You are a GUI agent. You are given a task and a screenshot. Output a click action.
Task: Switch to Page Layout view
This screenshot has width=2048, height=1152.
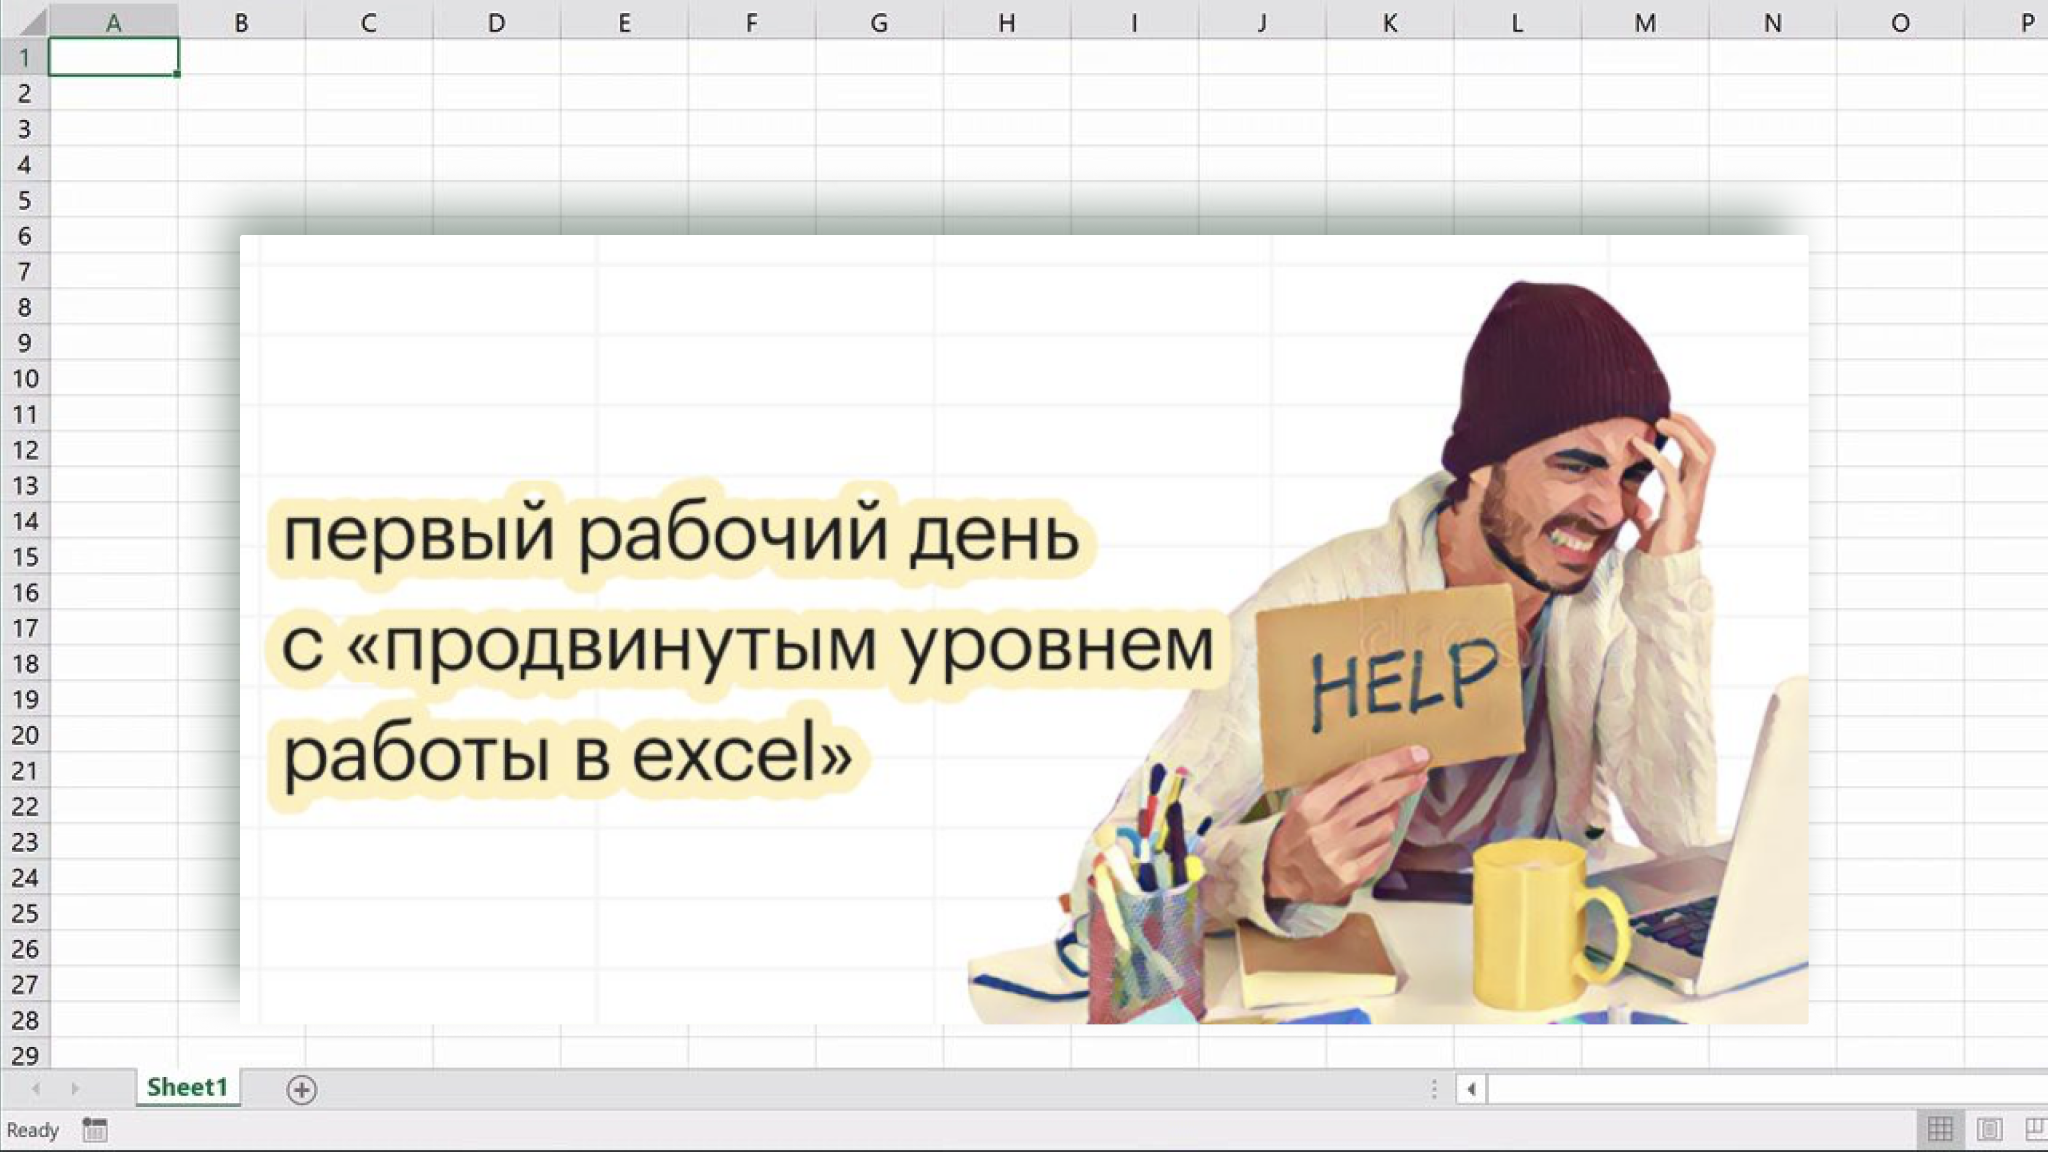pos(1989,1130)
